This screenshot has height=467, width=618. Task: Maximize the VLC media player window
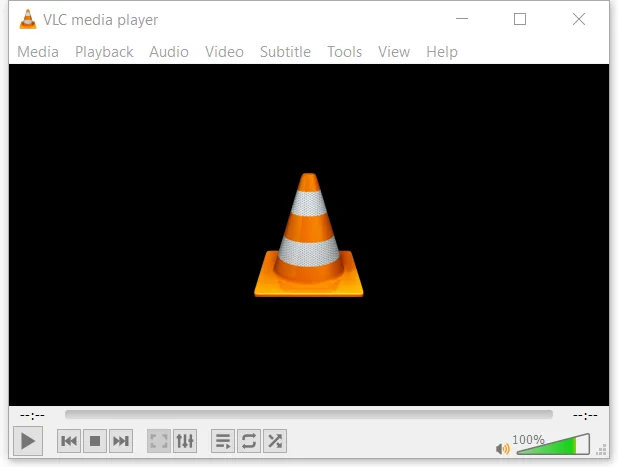pos(520,19)
